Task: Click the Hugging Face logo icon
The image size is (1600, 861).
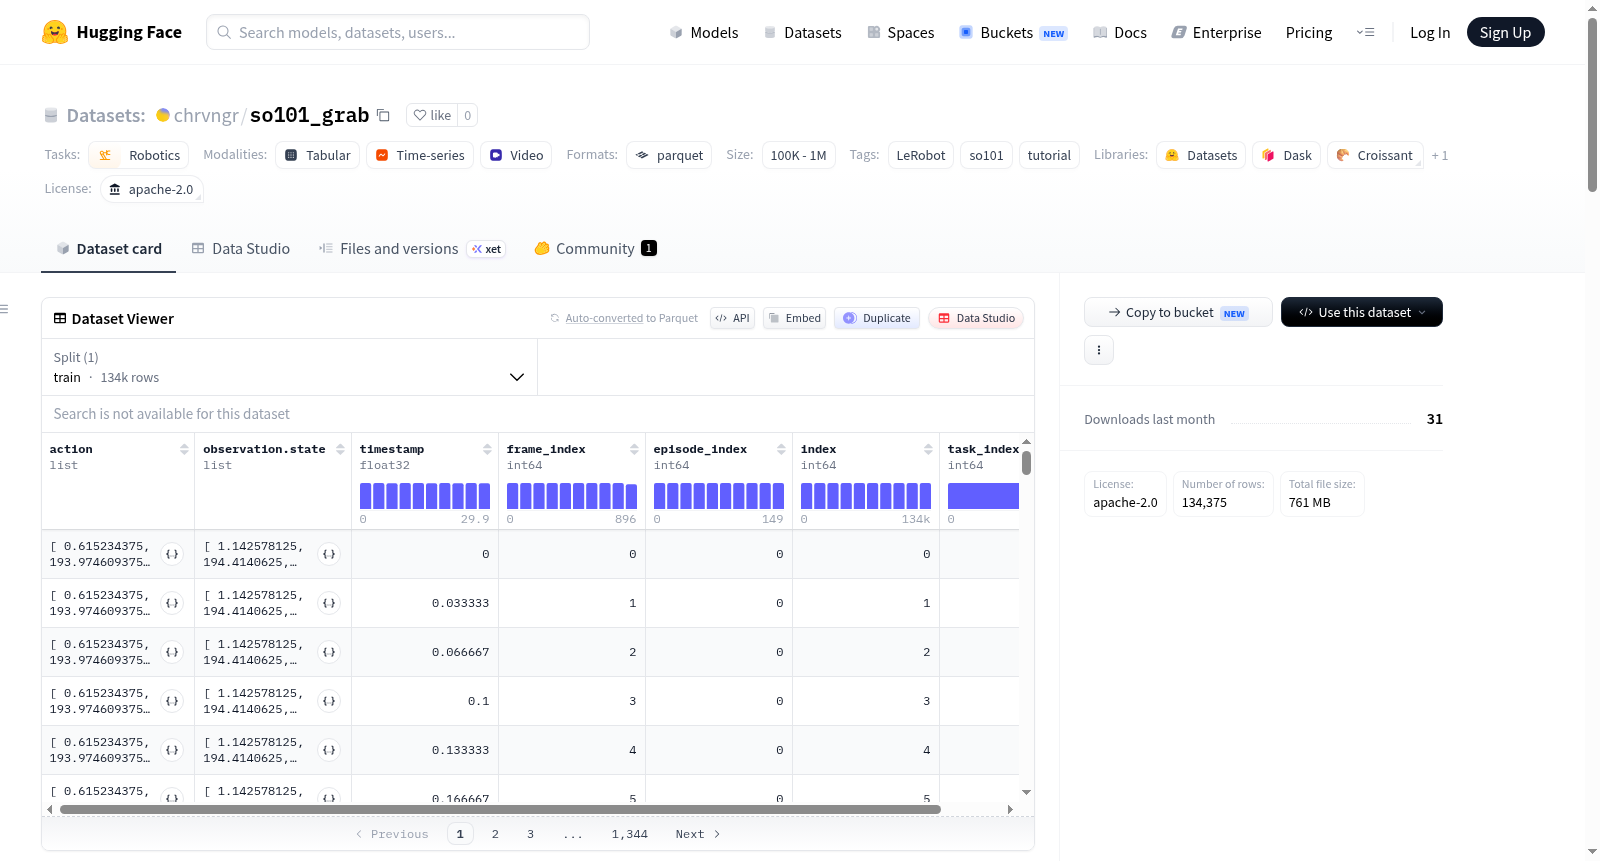Action: pyautogui.click(x=55, y=32)
